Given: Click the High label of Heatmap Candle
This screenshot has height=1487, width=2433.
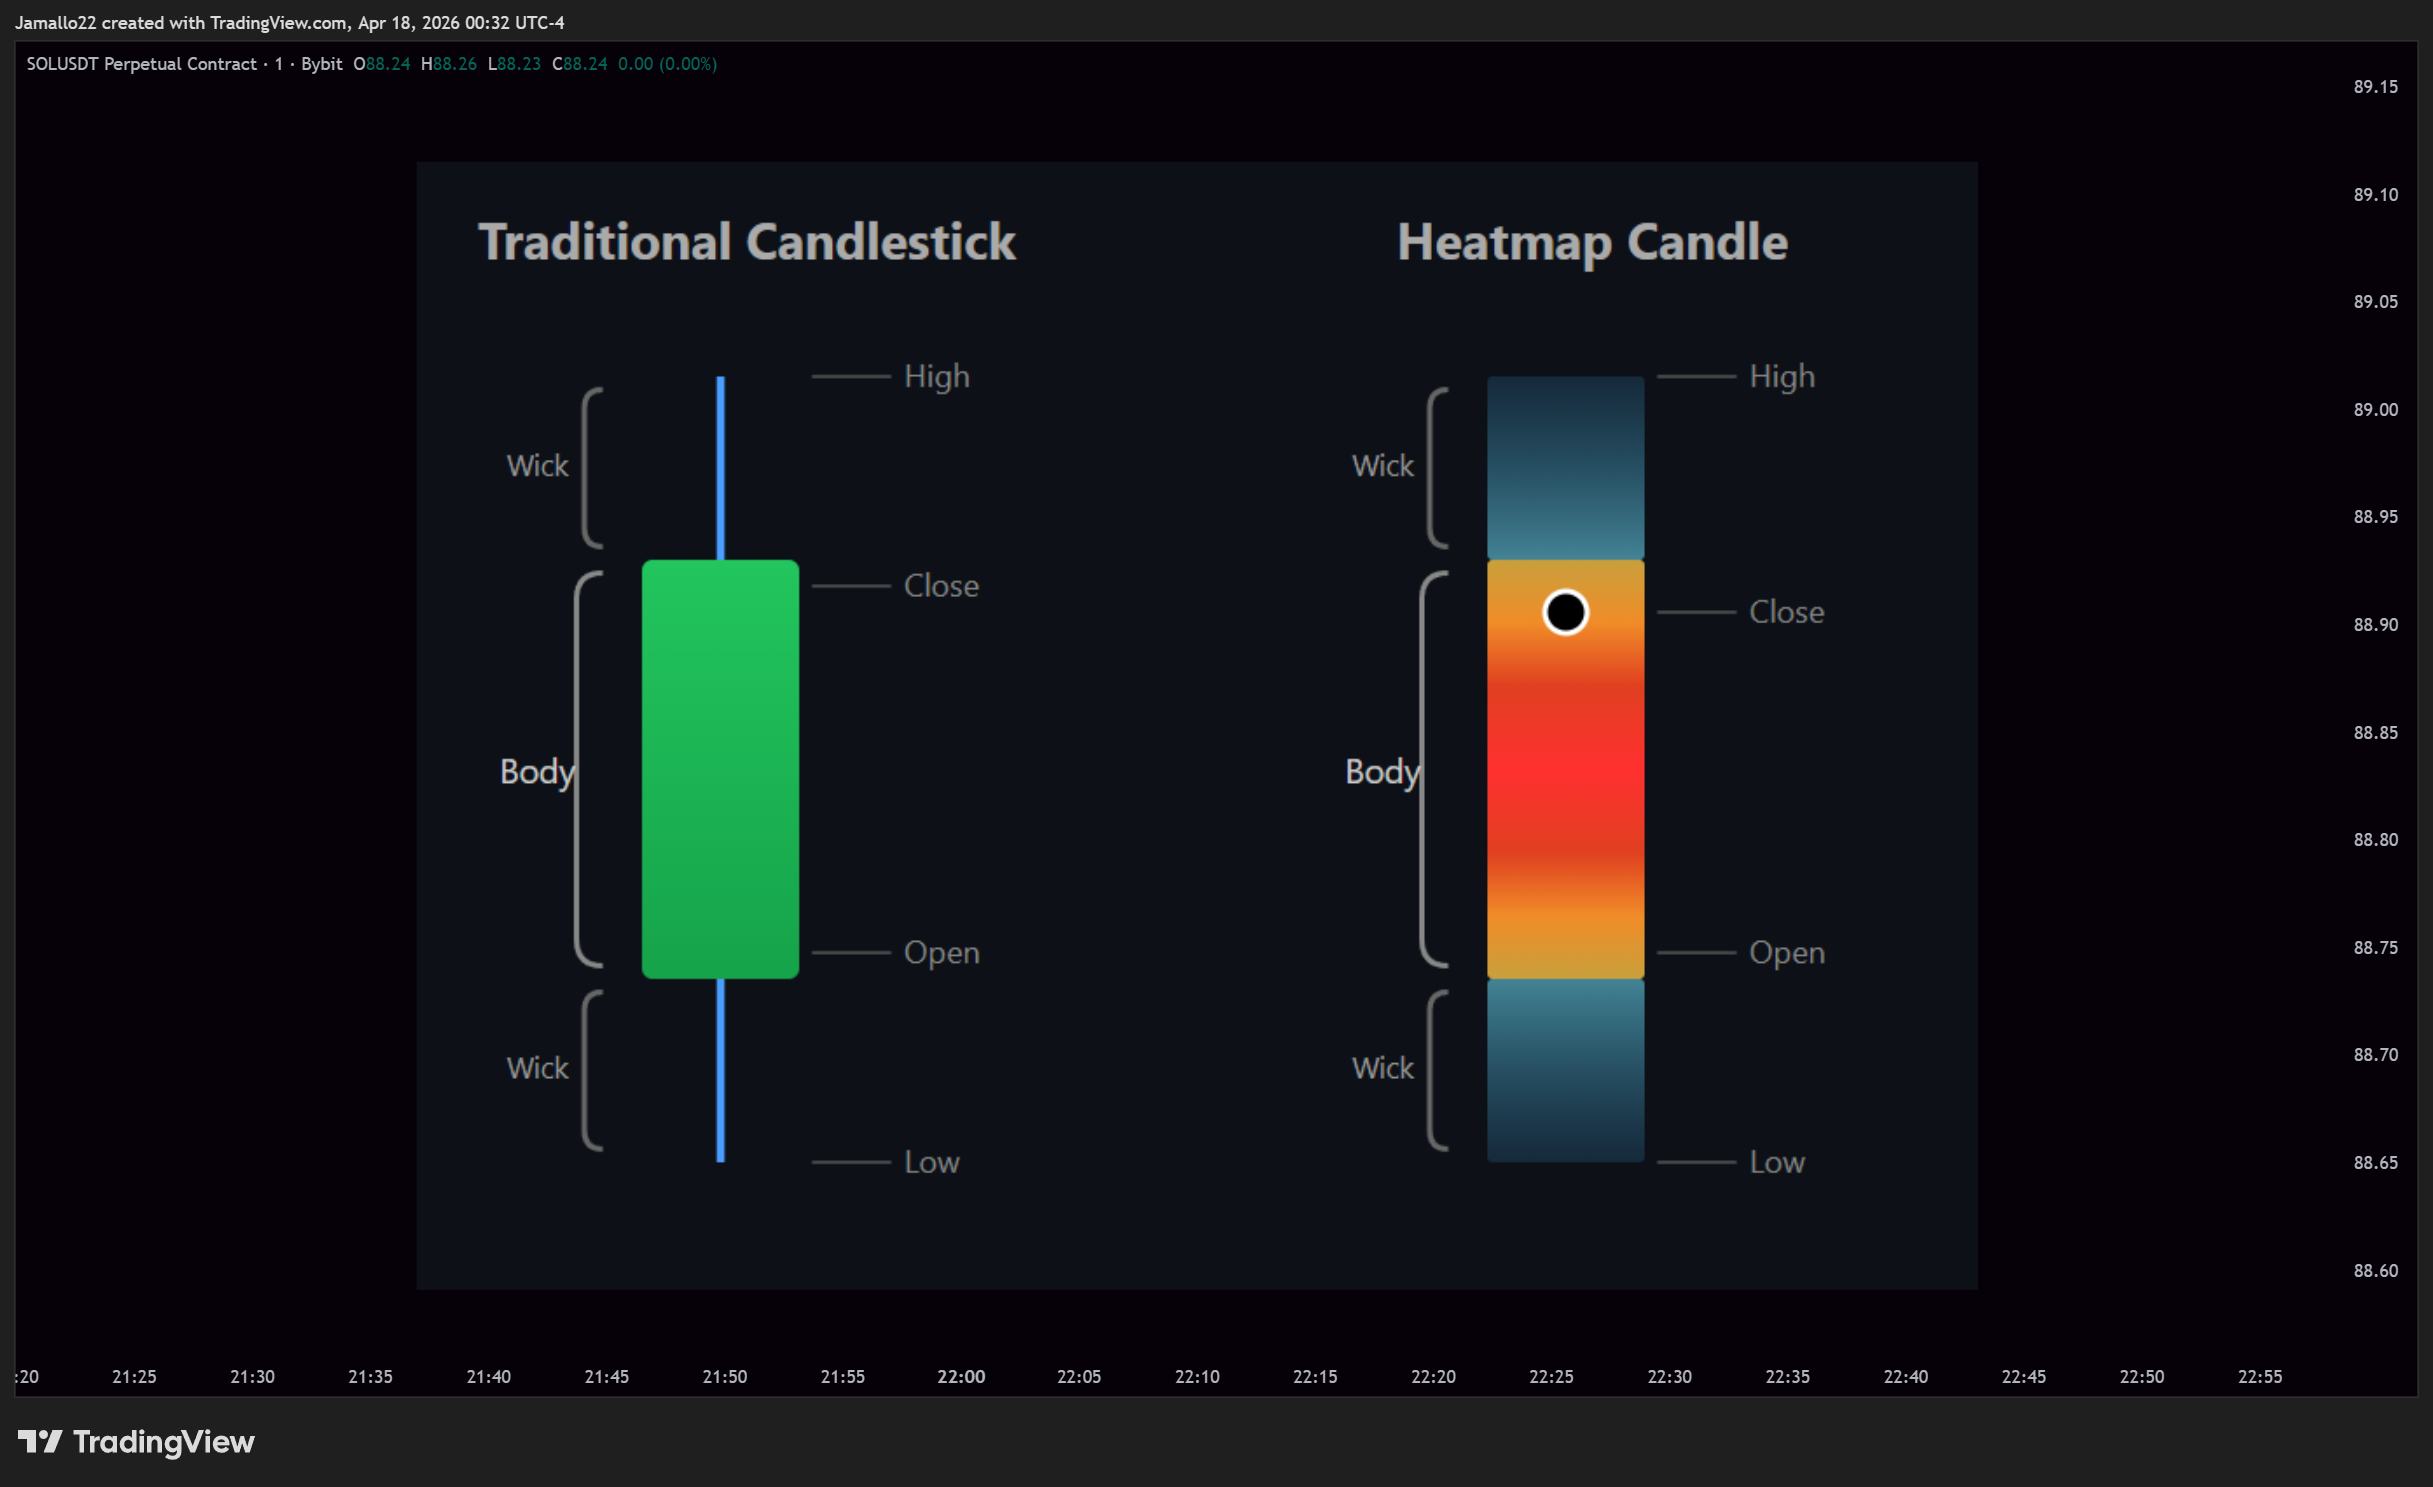Looking at the screenshot, I should click(1782, 377).
